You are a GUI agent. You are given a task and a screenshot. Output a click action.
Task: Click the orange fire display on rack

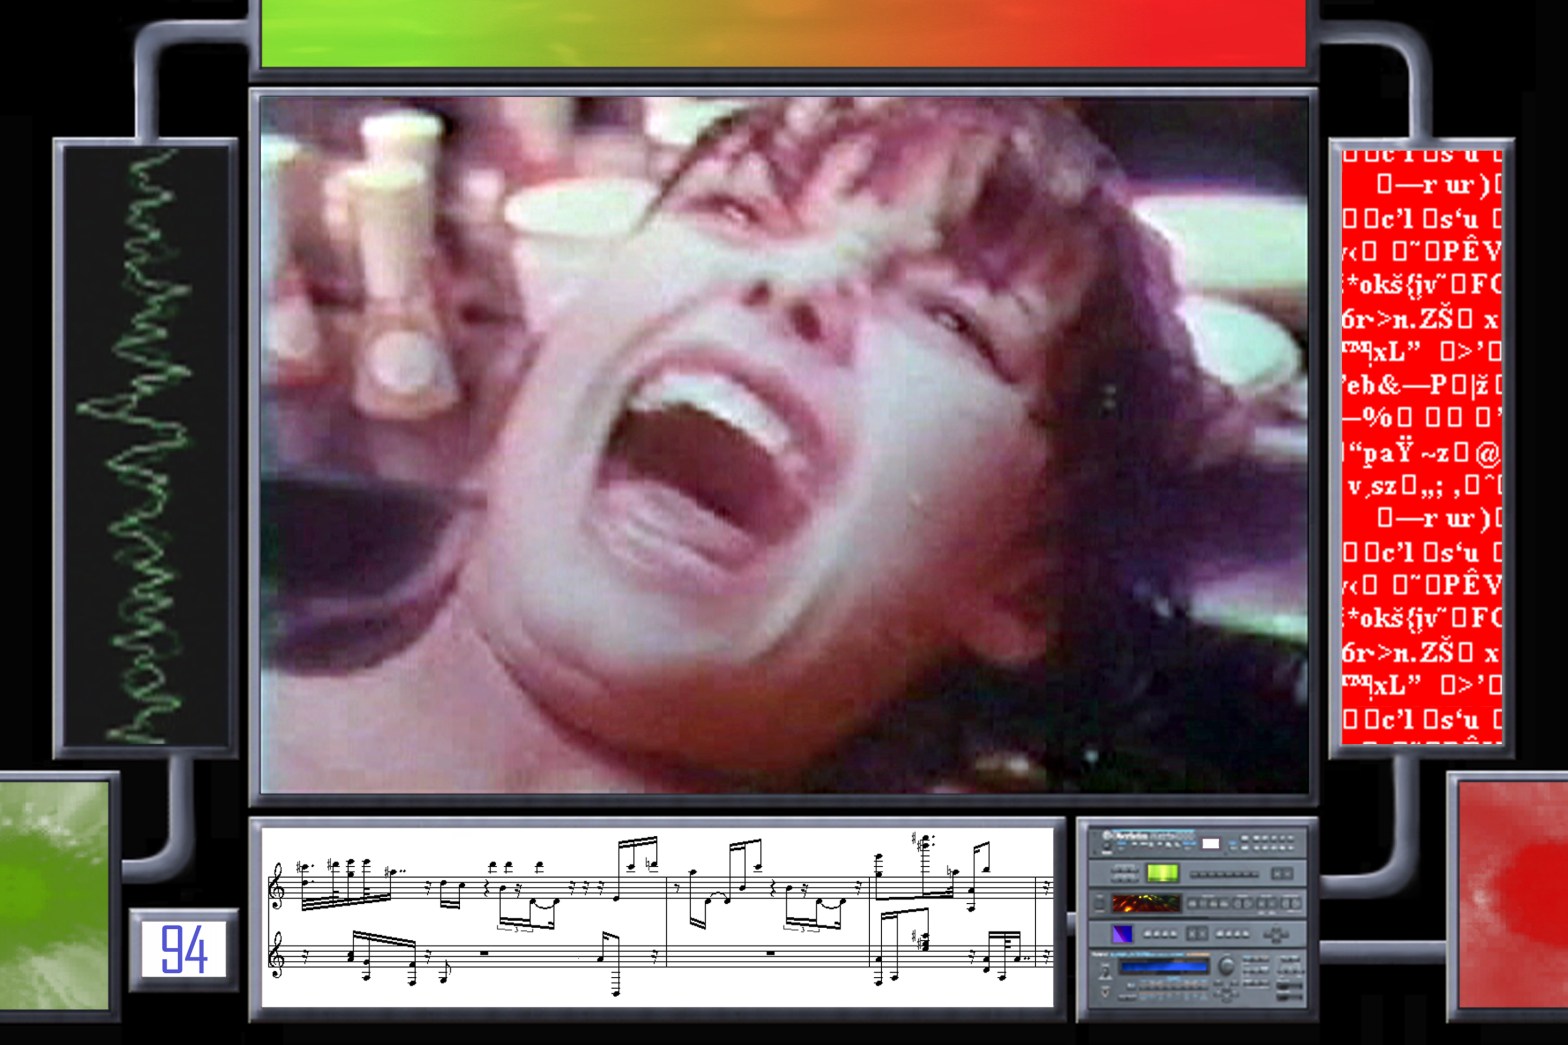pos(1146,904)
